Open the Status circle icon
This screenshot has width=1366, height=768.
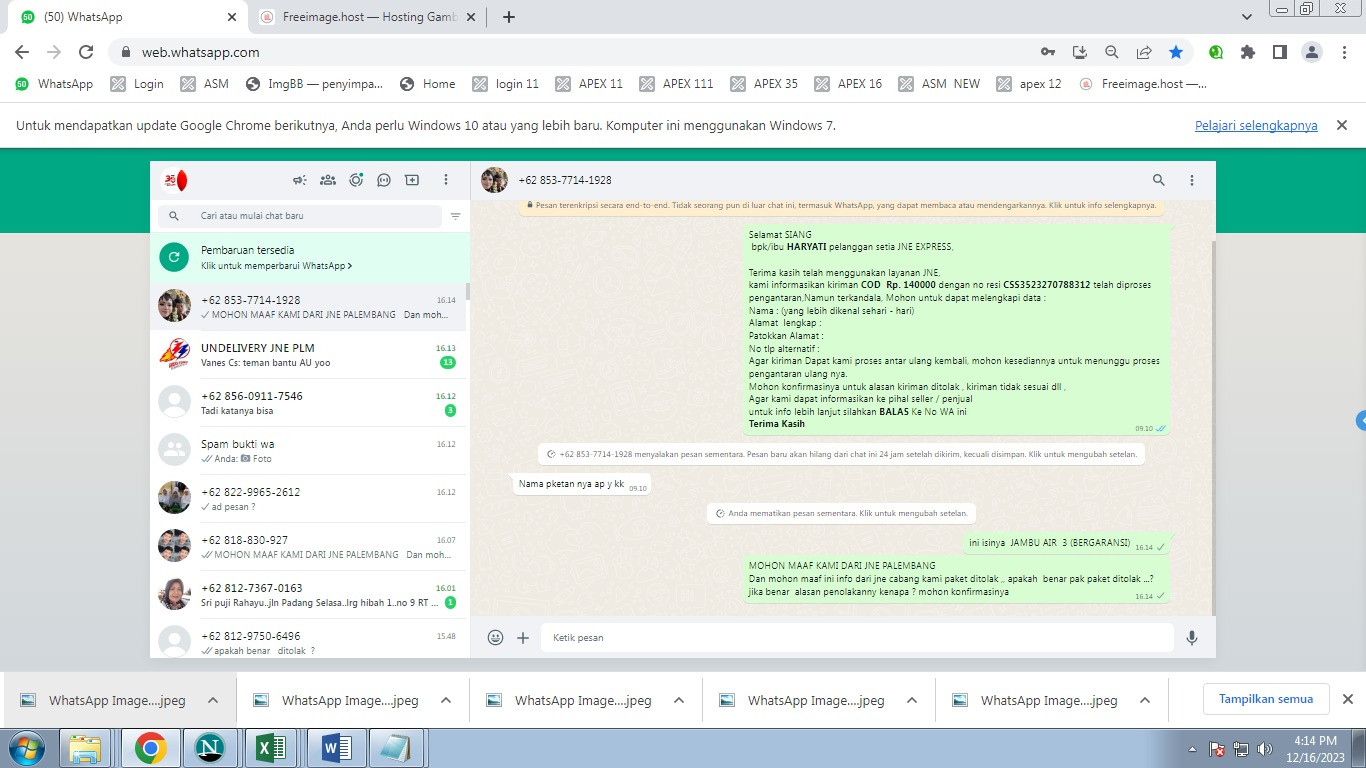[356, 180]
